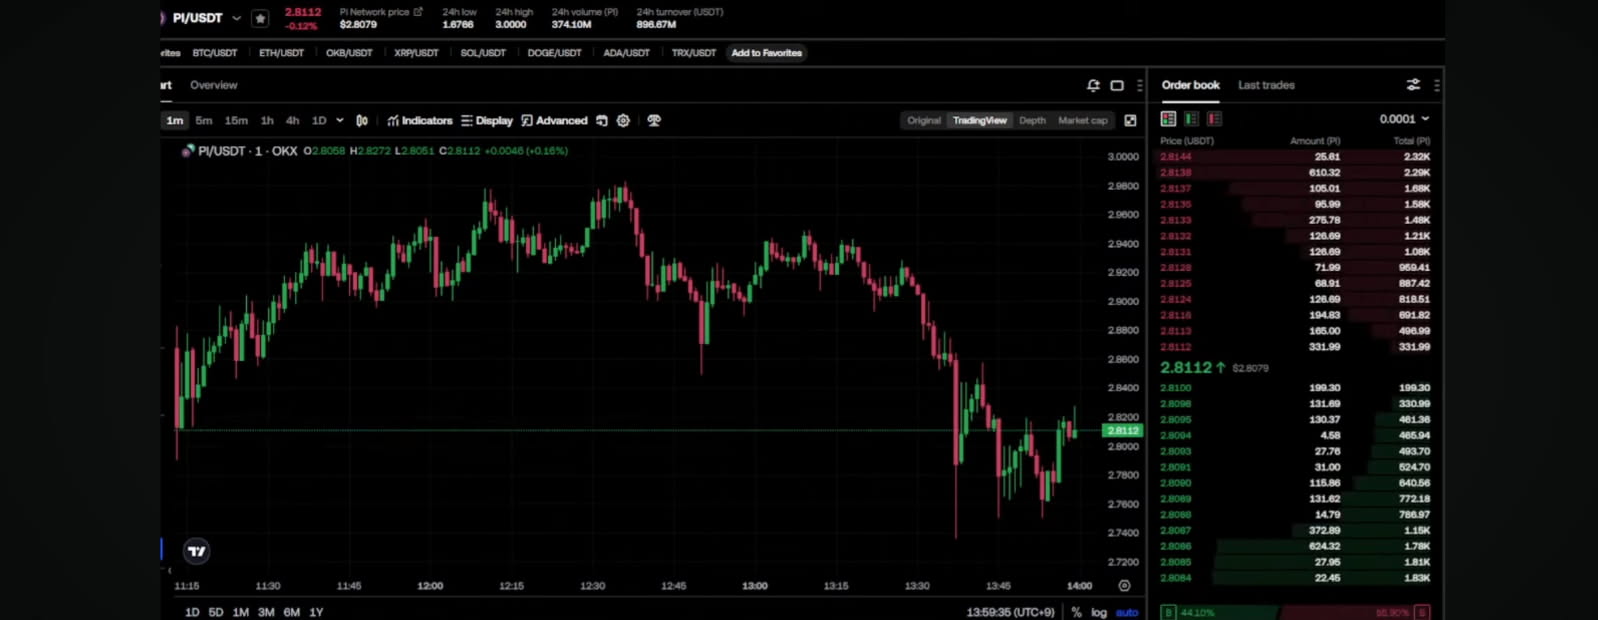
Task: Open the price alert bell icon
Action: coord(1093,86)
